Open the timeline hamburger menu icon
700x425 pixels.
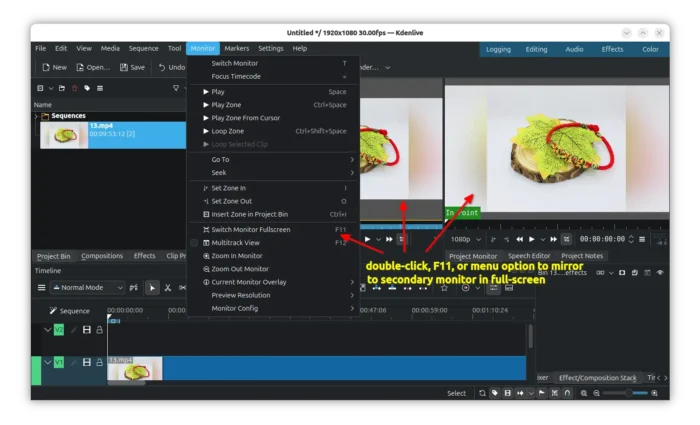(x=41, y=288)
